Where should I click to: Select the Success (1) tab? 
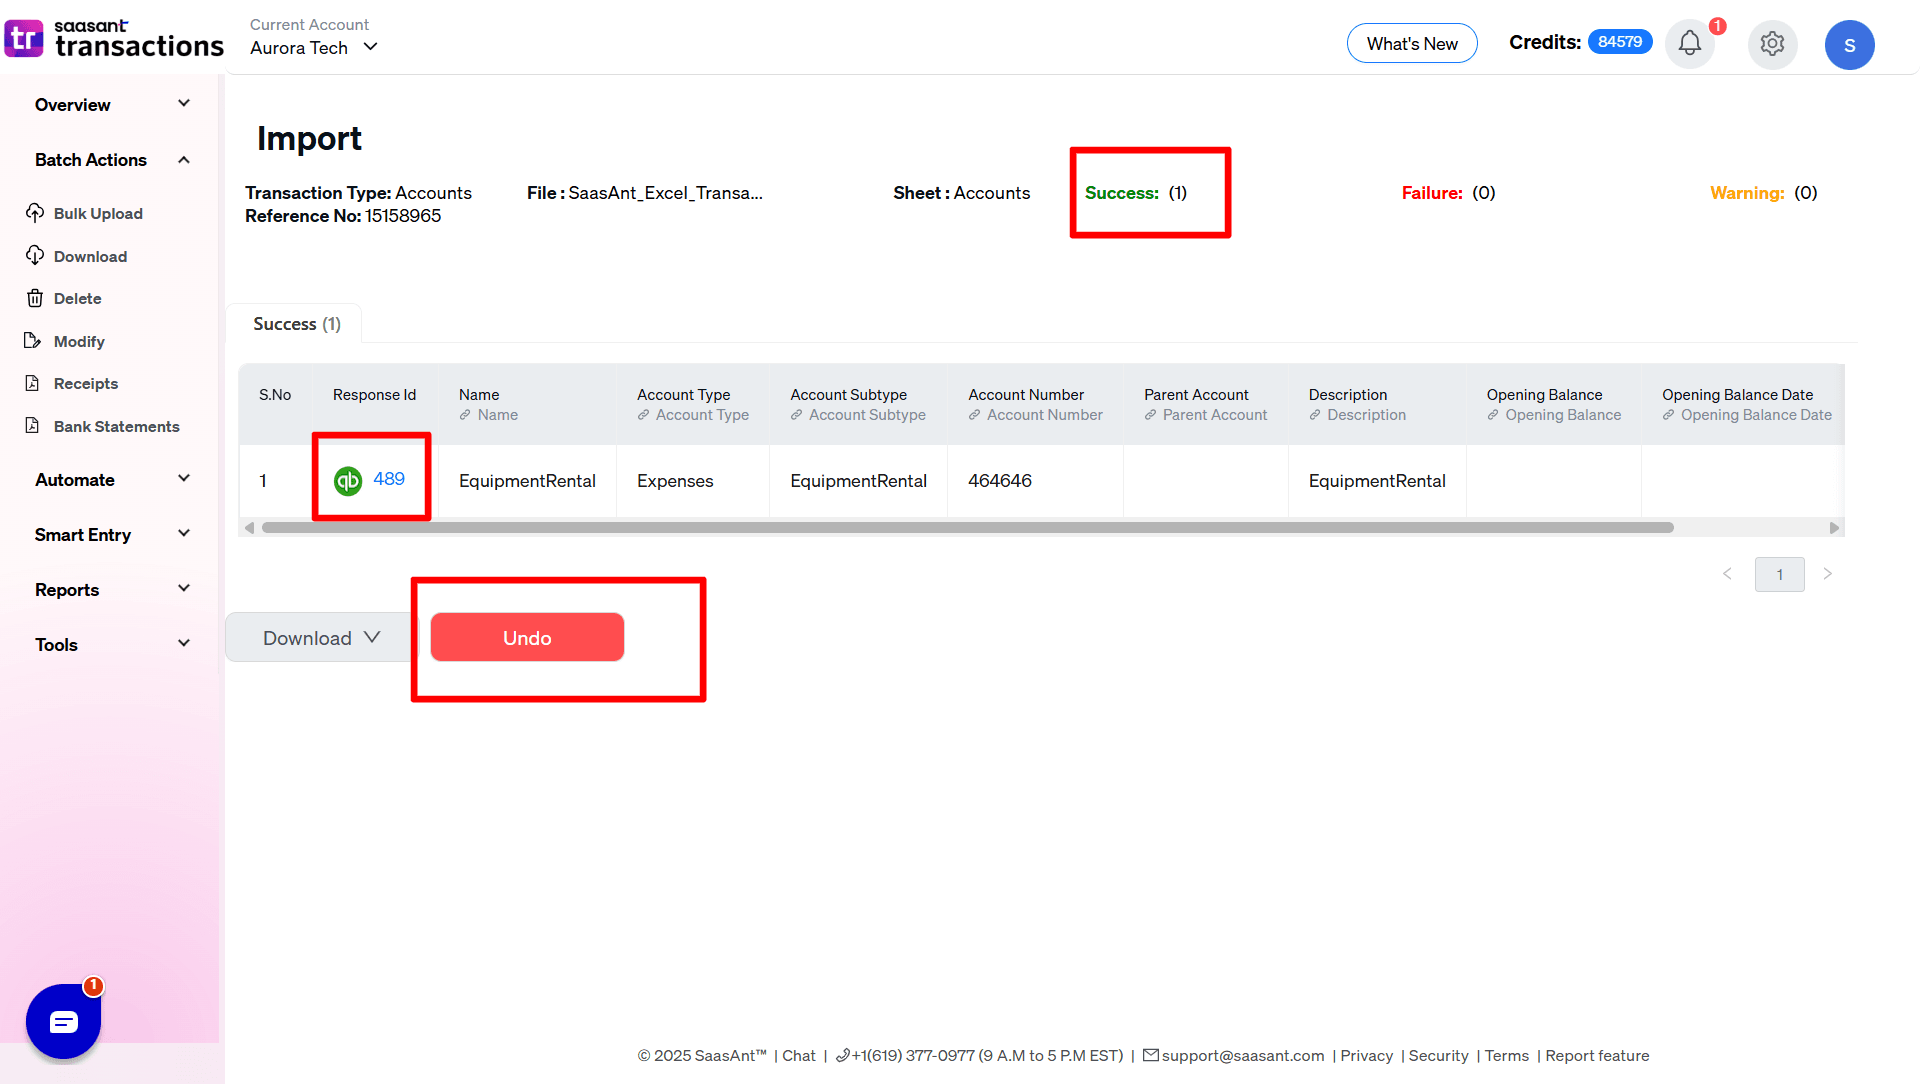pos(296,324)
